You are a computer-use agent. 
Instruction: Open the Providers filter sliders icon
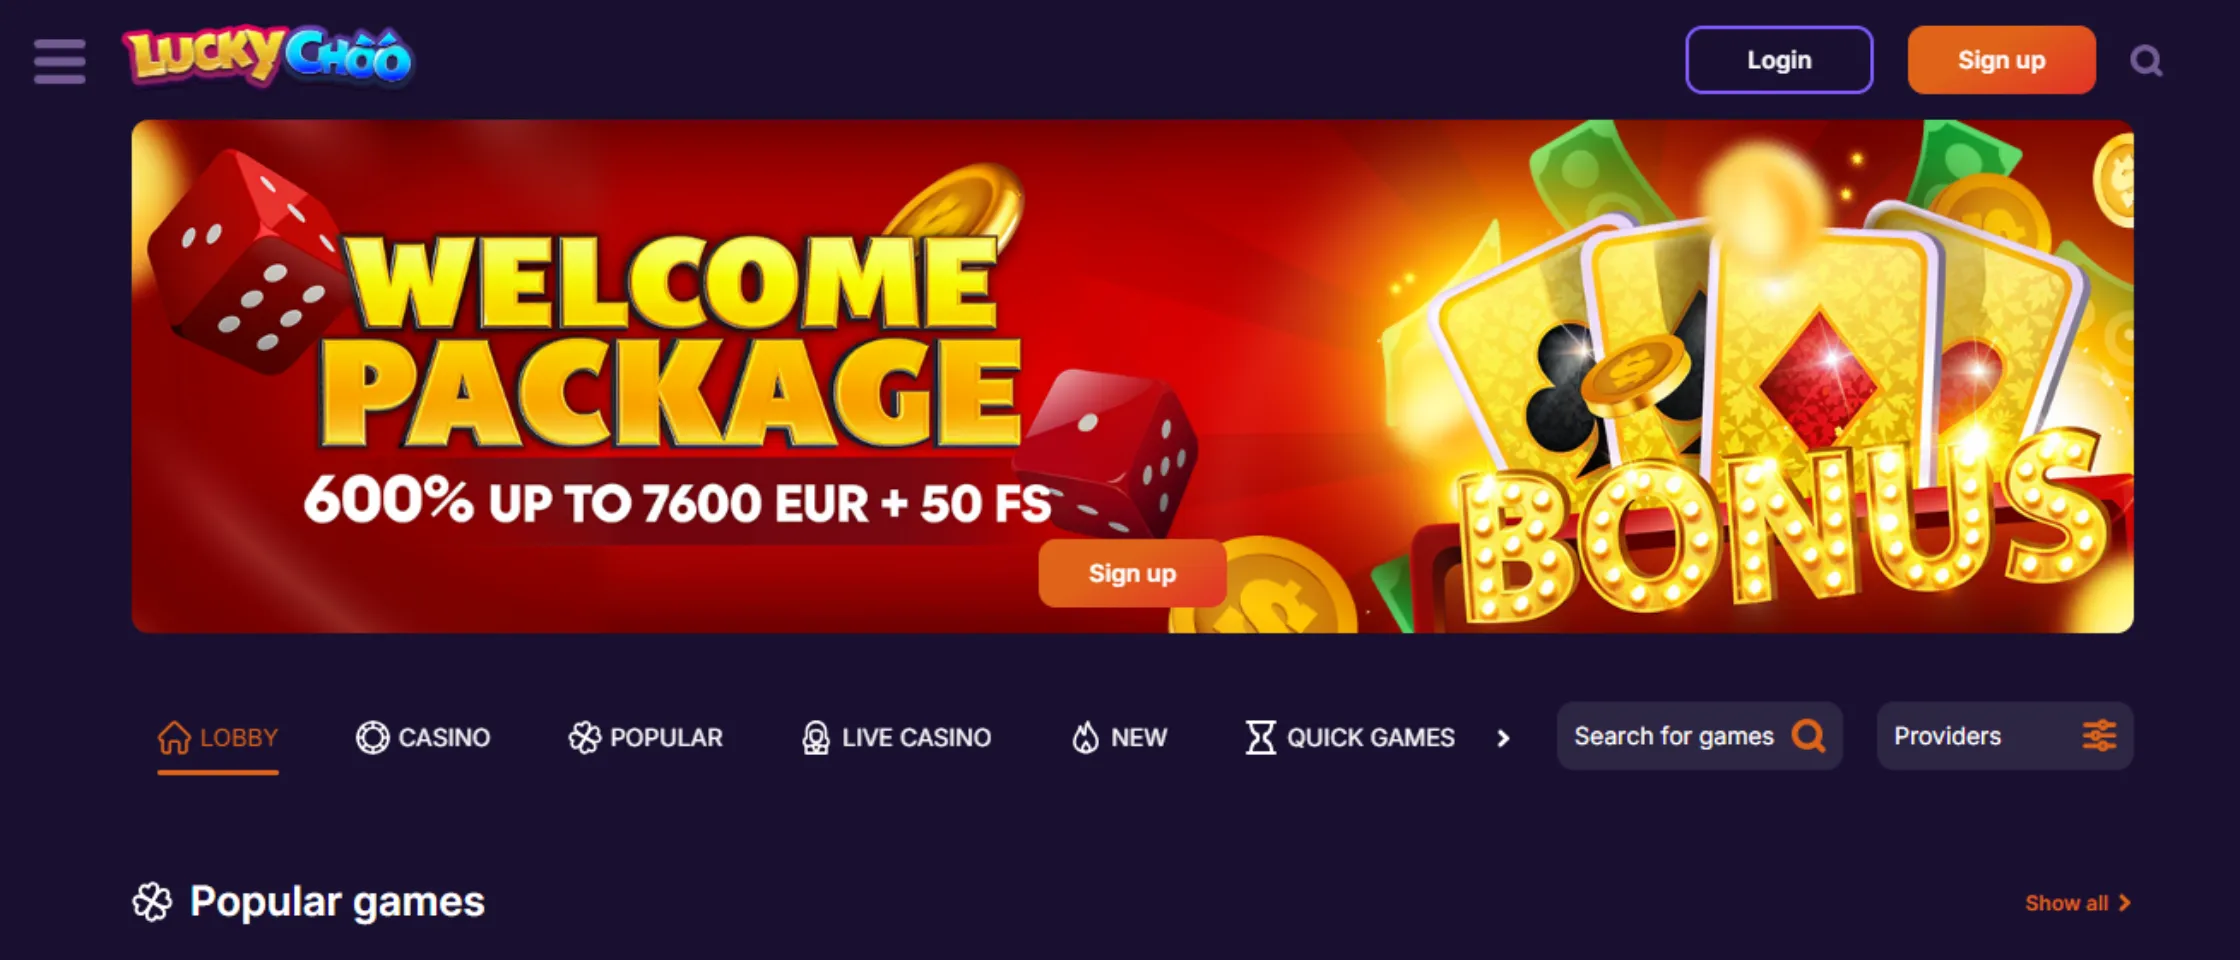tap(2099, 736)
